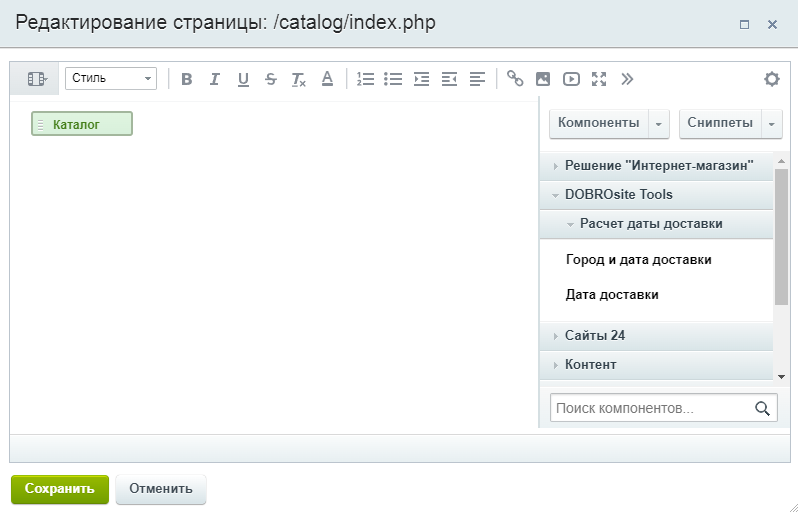Apply italic formatting
The width and height of the screenshot is (798, 512).
click(214, 79)
